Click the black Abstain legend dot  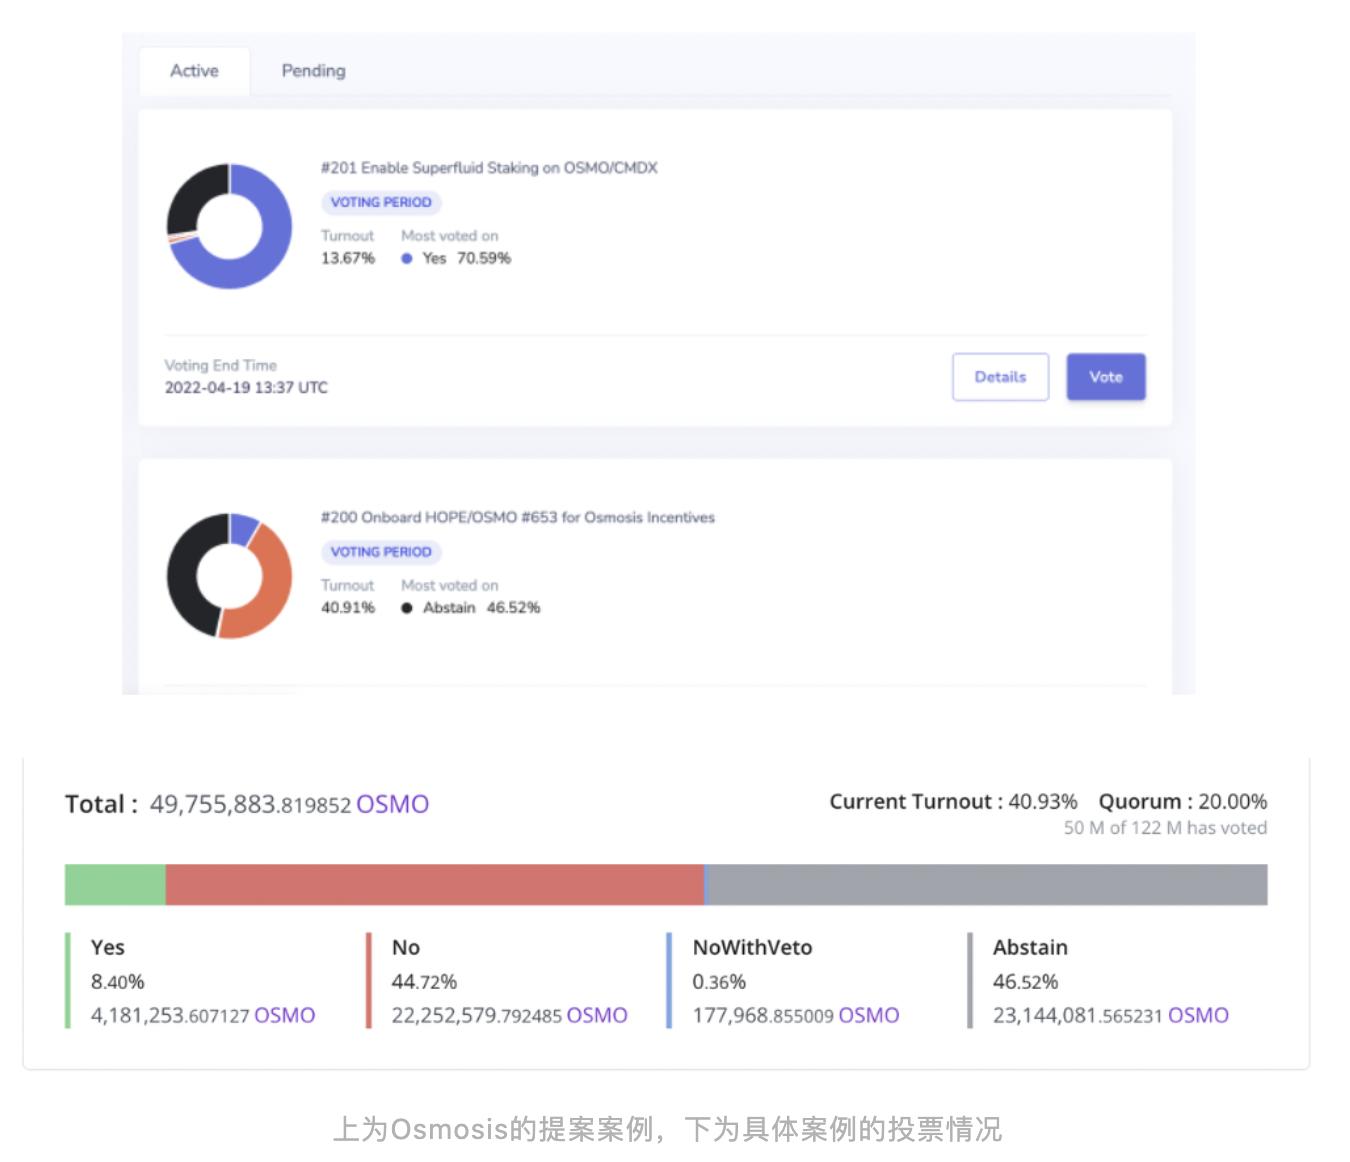click(407, 608)
